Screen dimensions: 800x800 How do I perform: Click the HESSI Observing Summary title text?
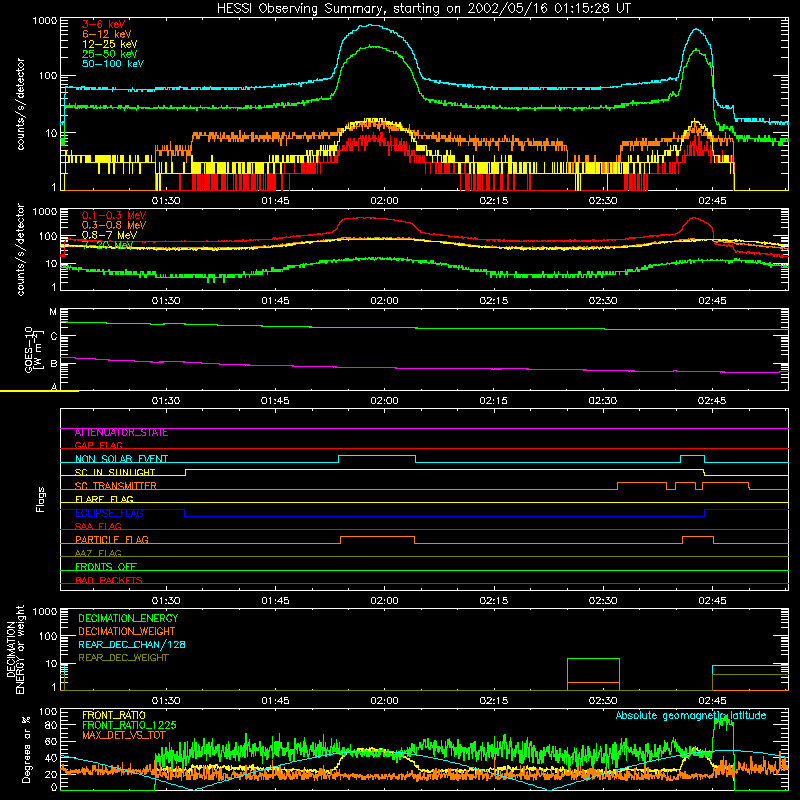point(424,9)
